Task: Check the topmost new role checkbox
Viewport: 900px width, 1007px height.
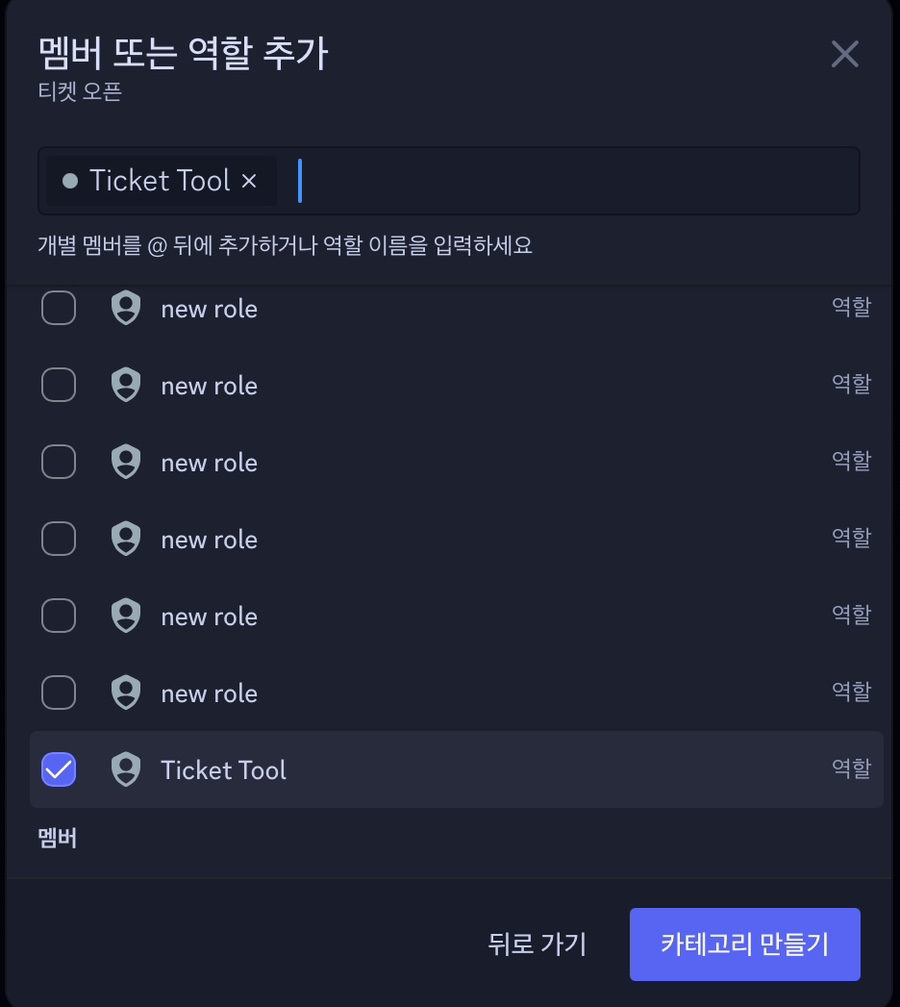Action: point(58,308)
